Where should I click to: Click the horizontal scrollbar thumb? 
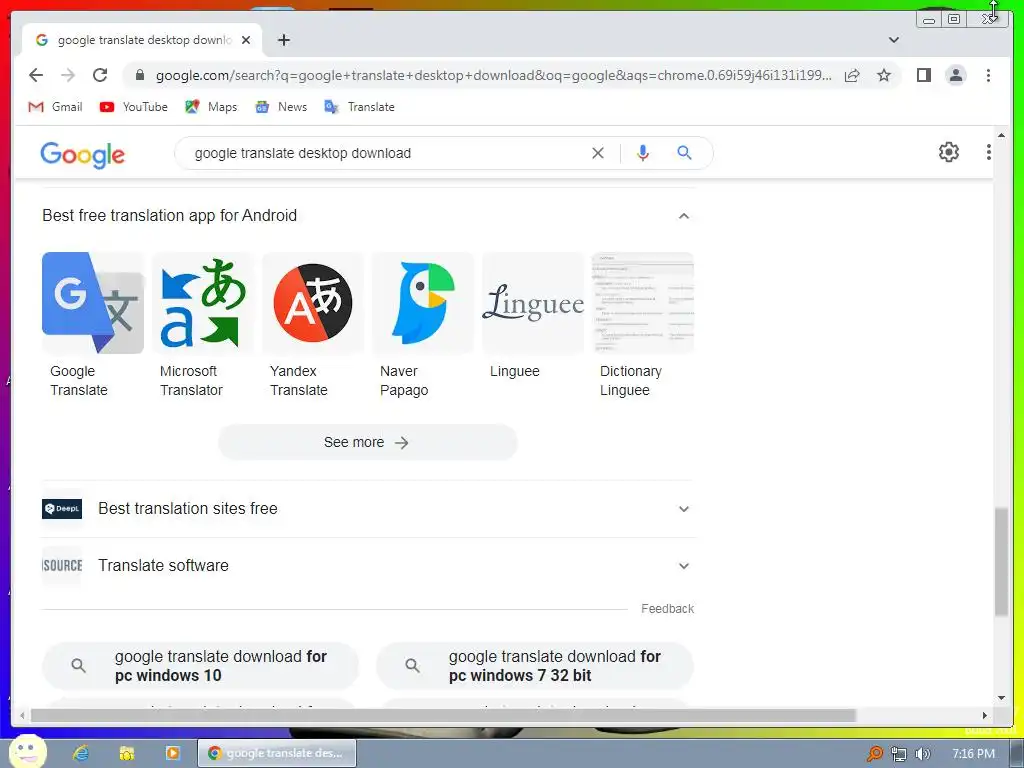click(x=443, y=716)
